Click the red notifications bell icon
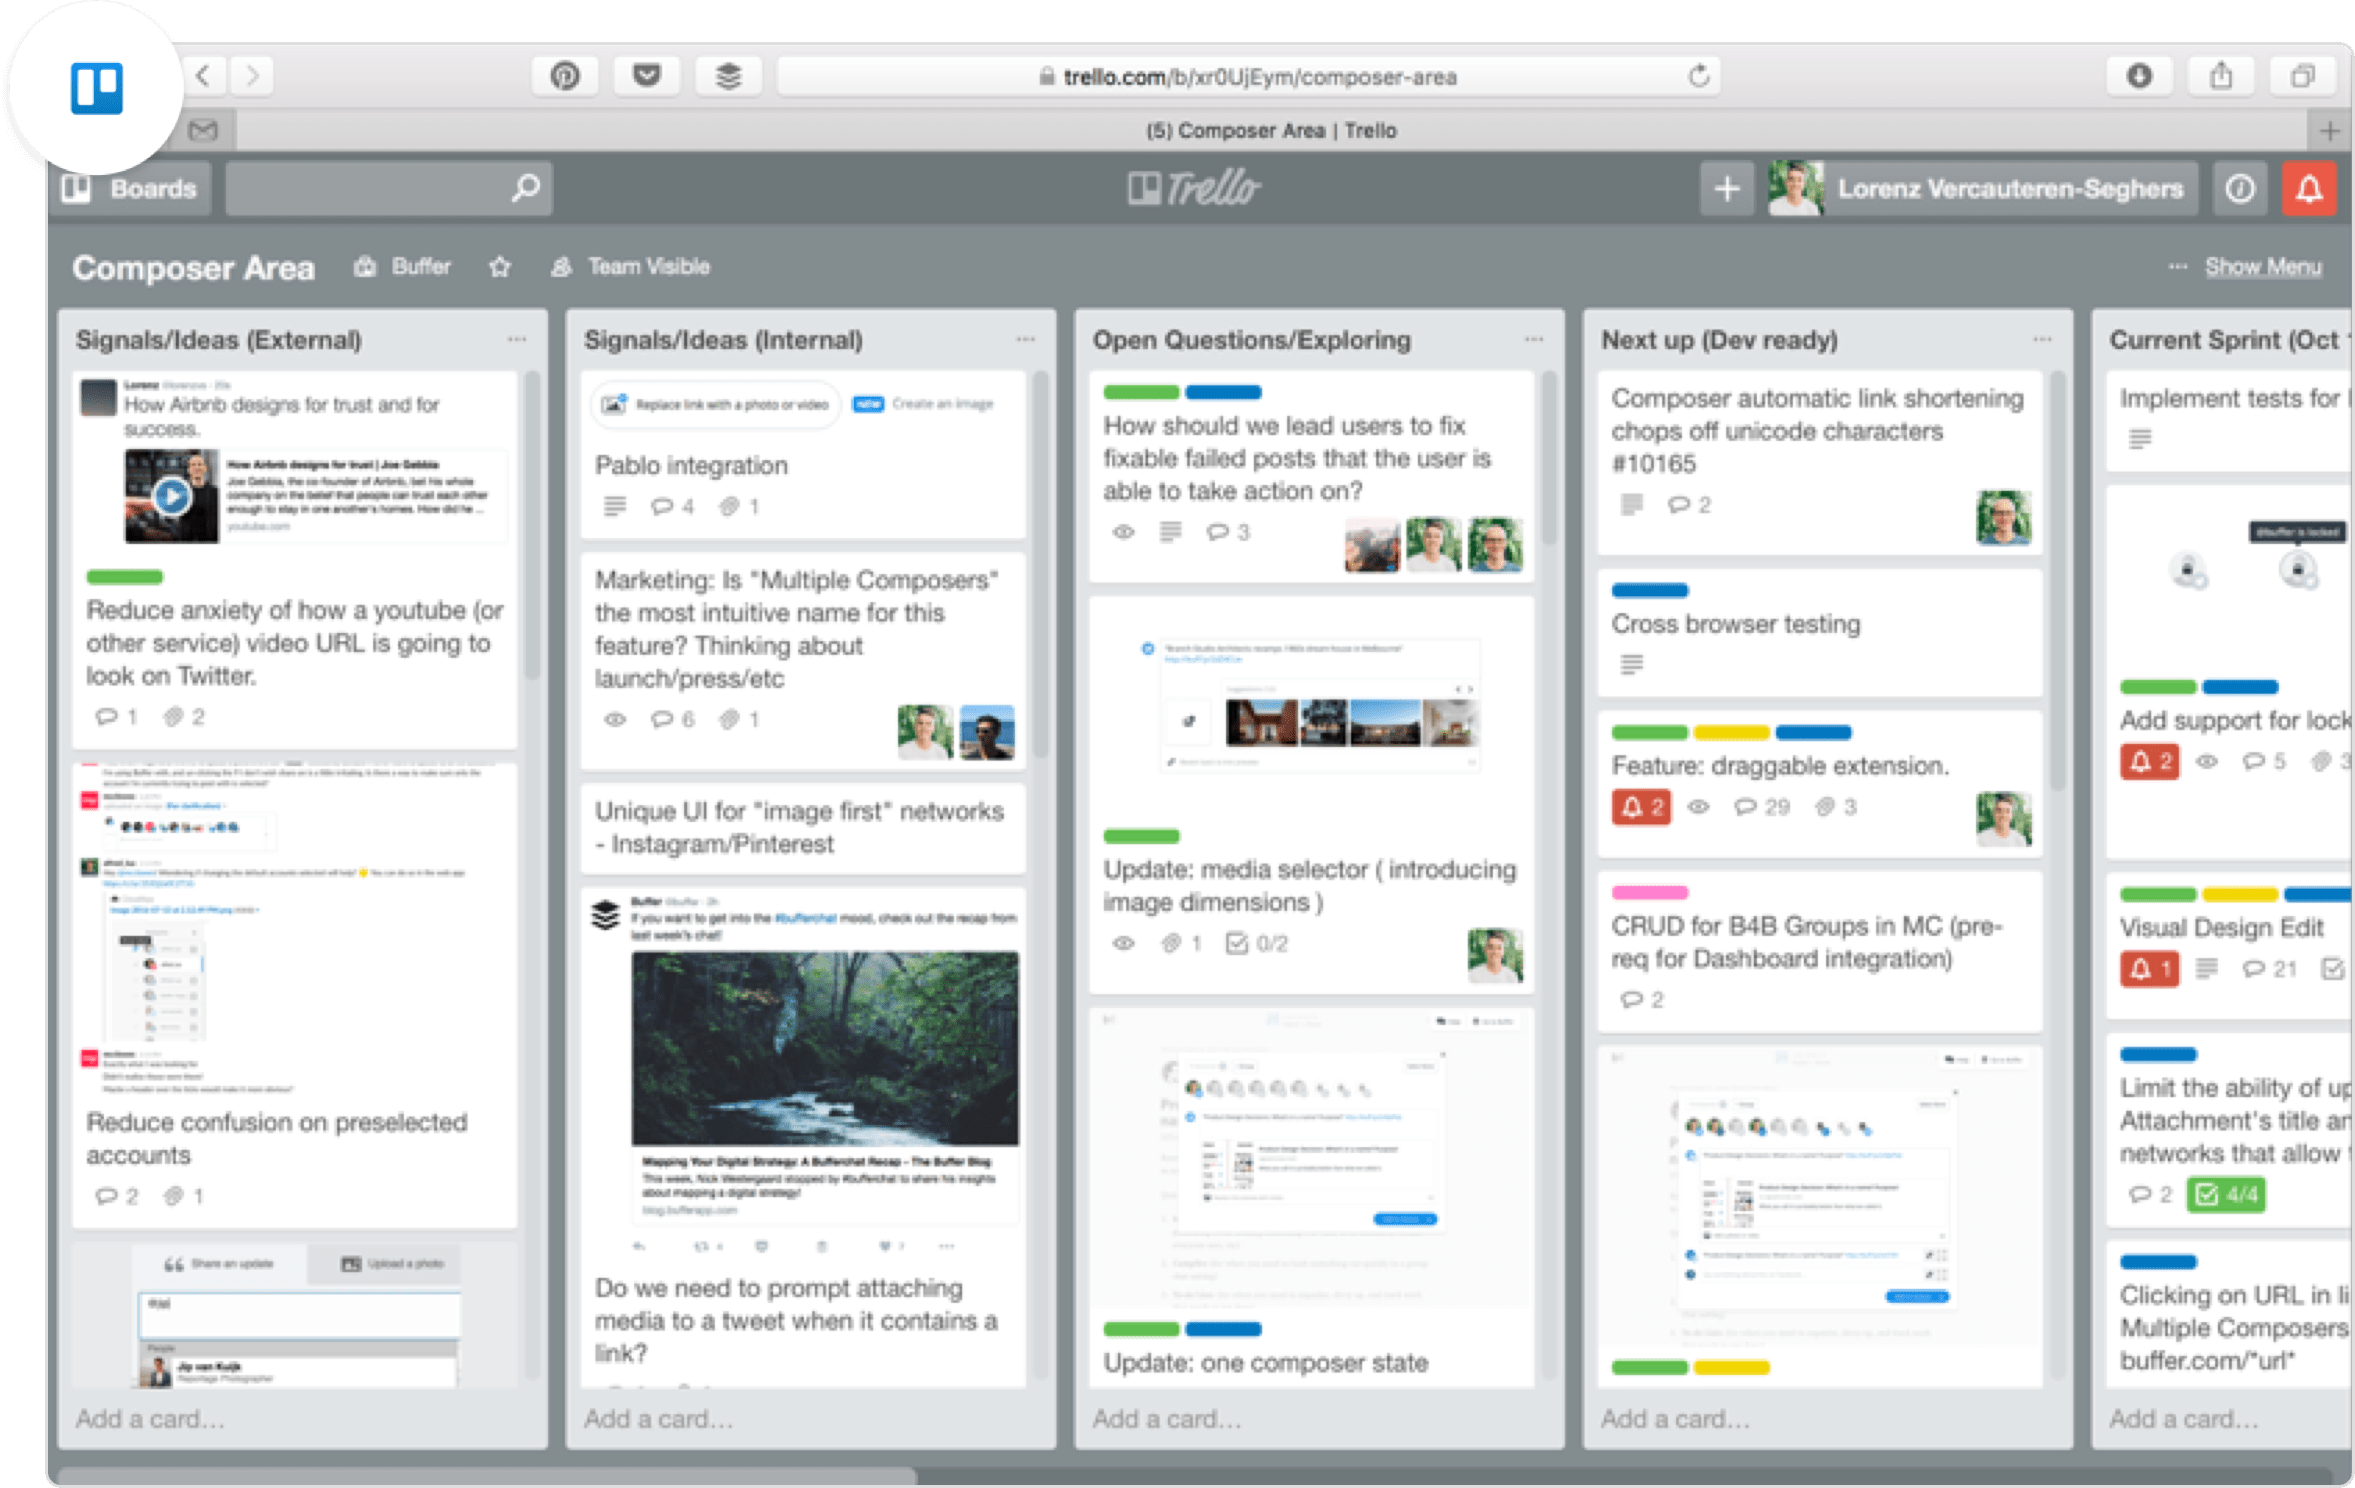The width and height of the screenshot is (2355, 1488). pyautogui.click(x=2308, y=189)
